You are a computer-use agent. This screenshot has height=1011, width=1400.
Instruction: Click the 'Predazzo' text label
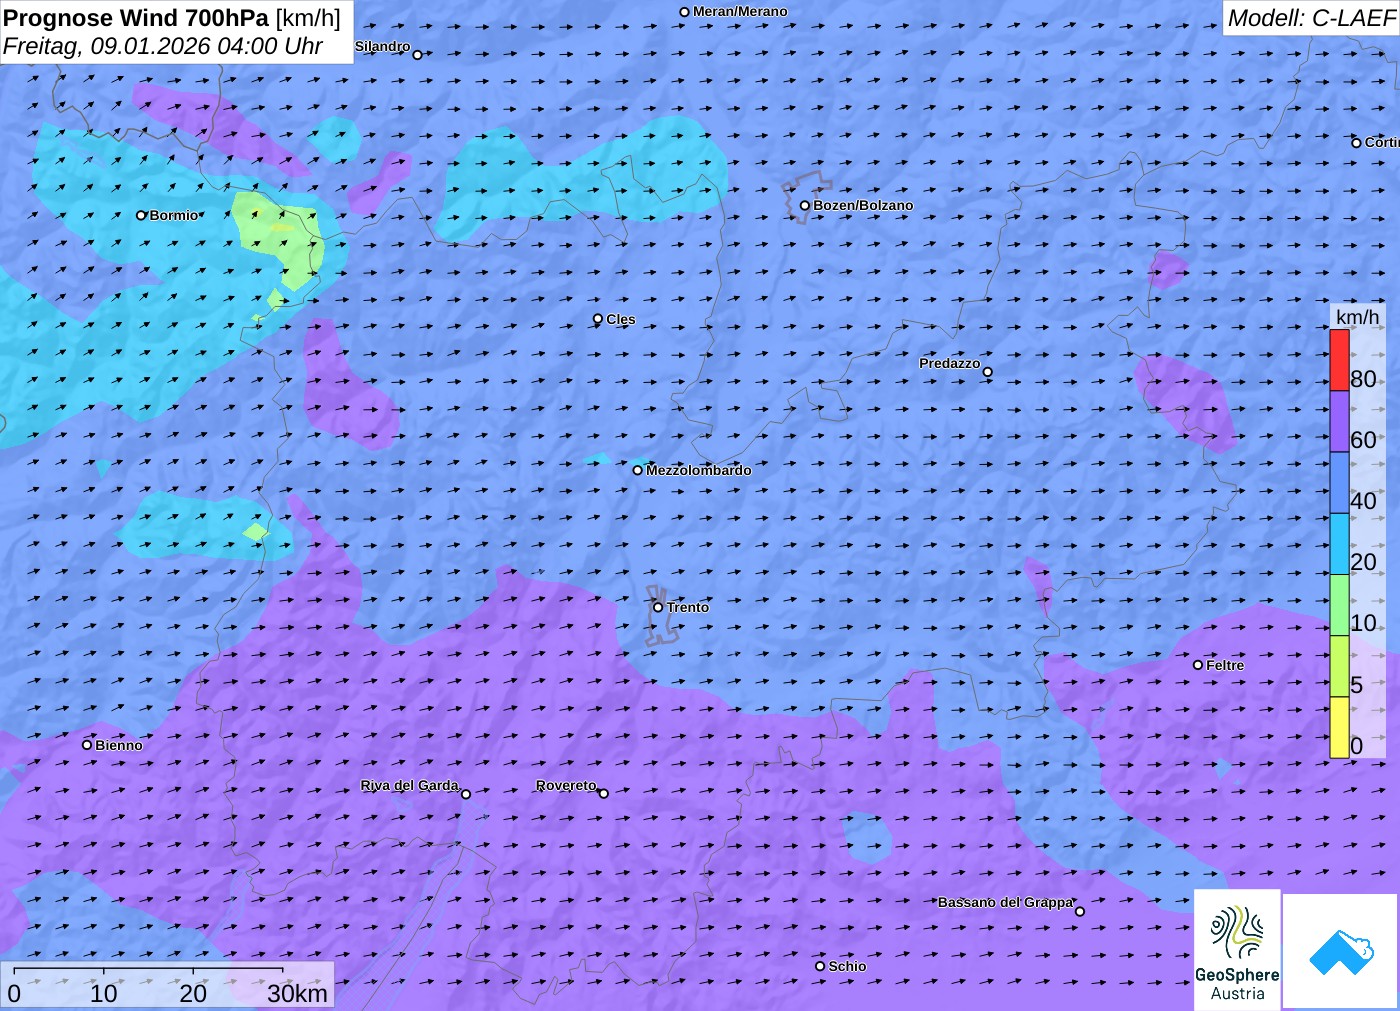point(950,363)
